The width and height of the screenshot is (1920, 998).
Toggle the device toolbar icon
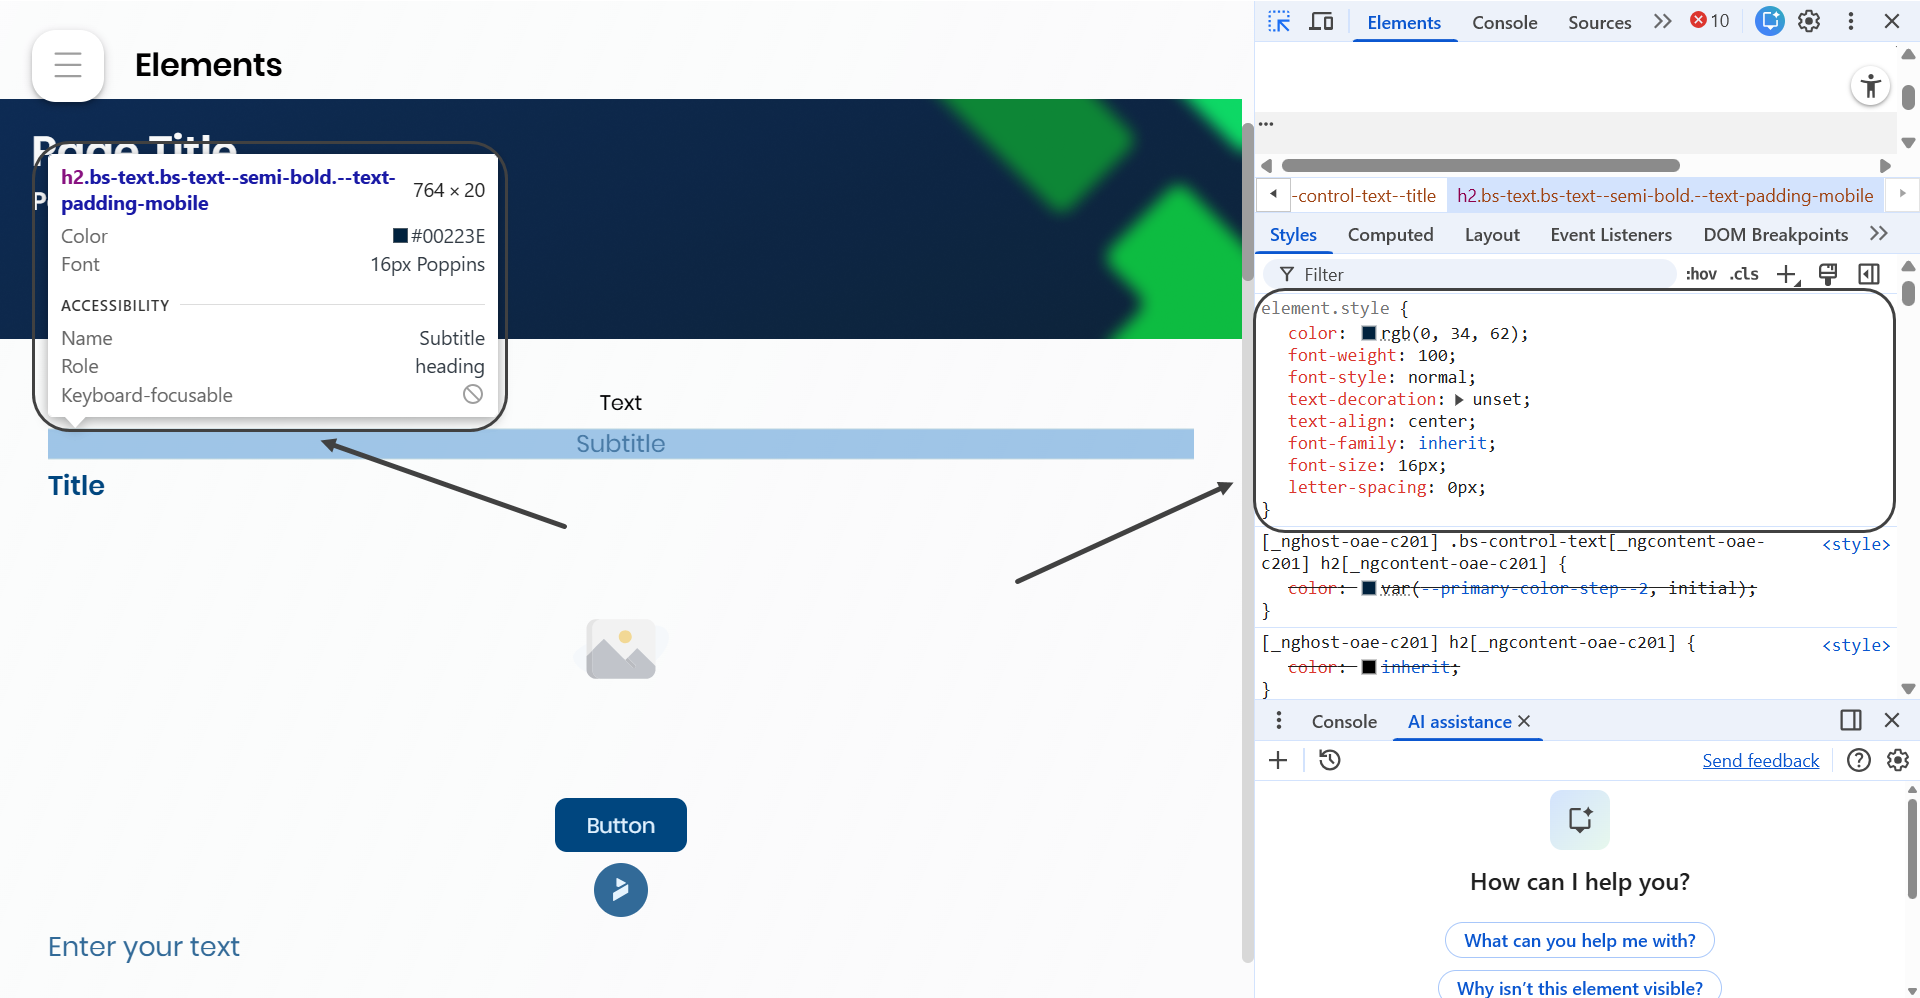[1321, 22]
